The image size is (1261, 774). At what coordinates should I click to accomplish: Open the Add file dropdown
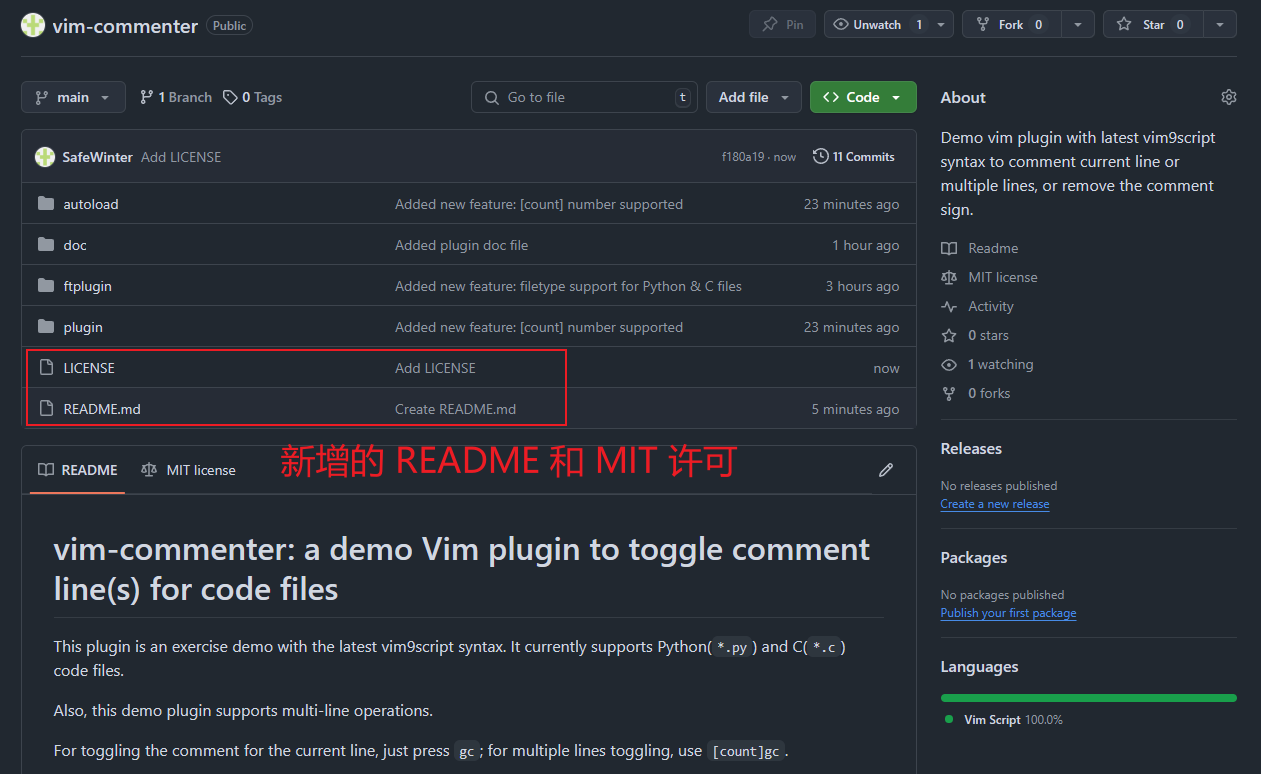pyautogui.click(x=754, y=97)
